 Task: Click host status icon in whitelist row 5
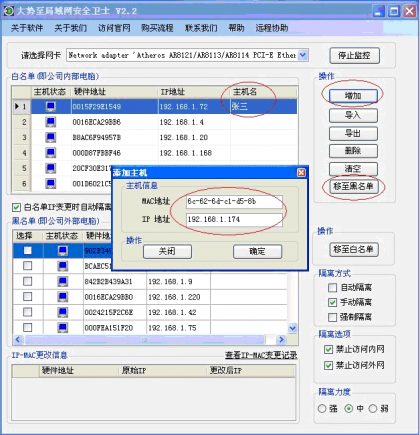click(51, 168)
